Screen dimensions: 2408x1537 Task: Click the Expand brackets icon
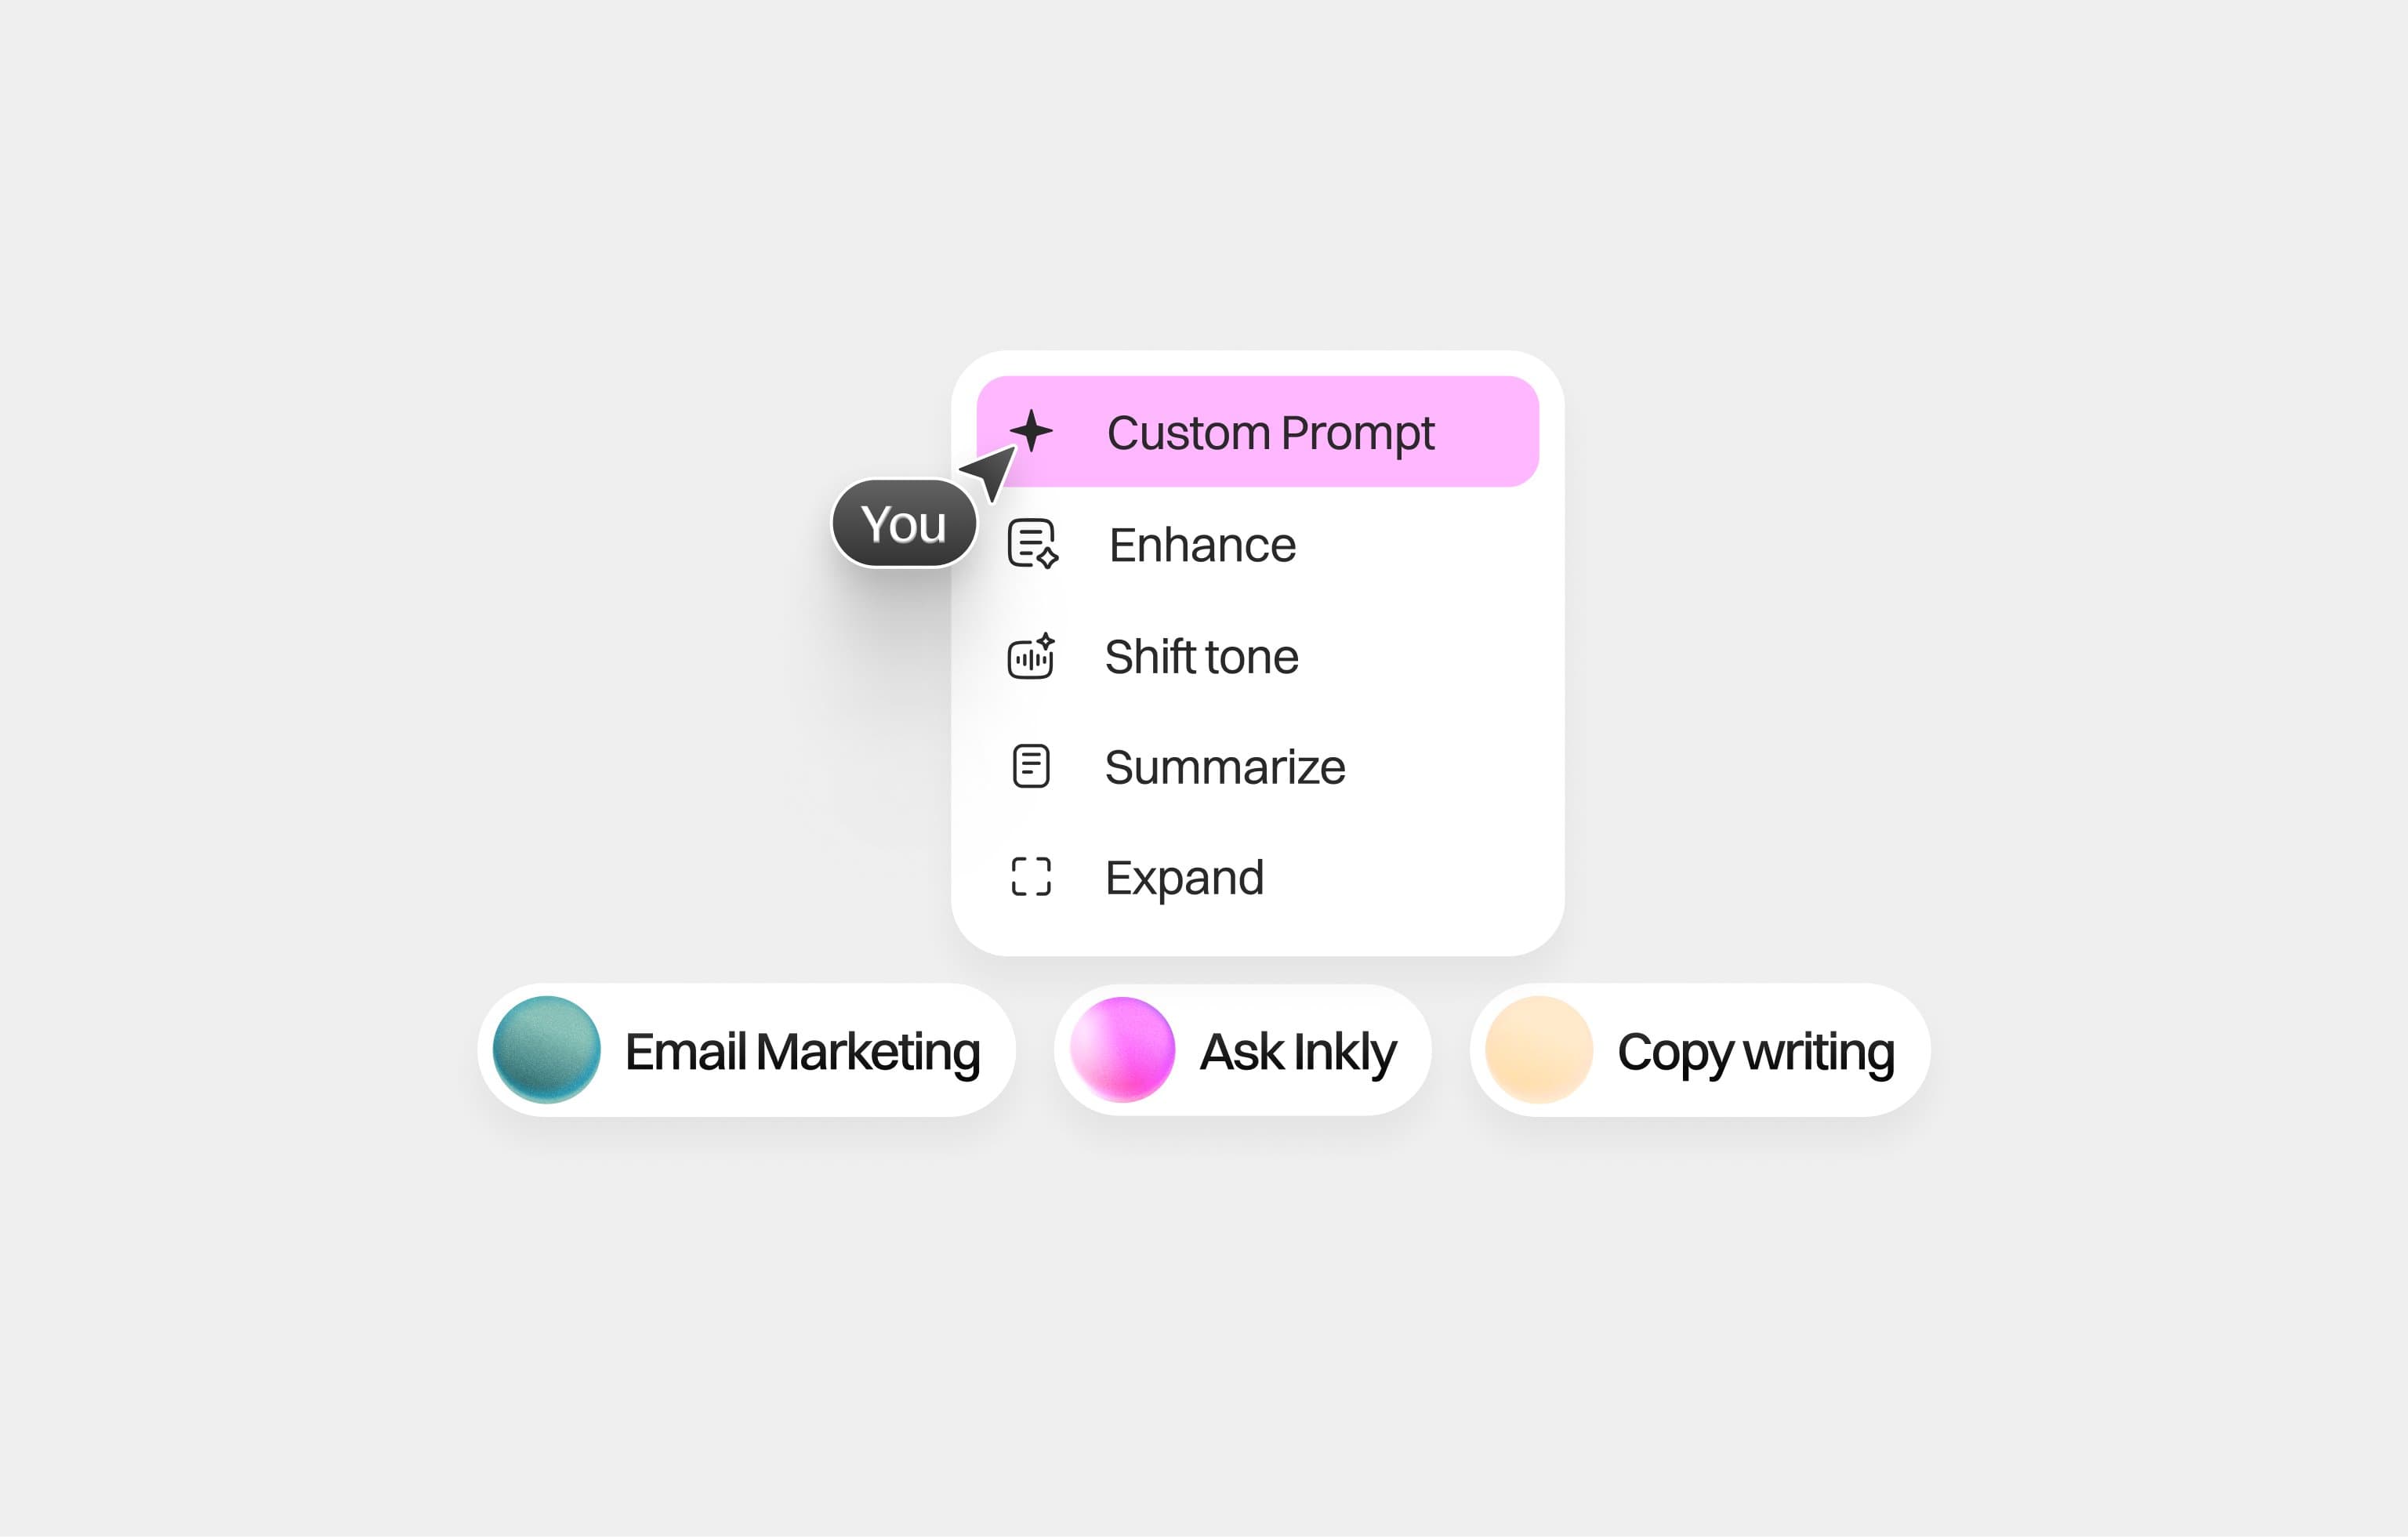(x=1031, y=877)
